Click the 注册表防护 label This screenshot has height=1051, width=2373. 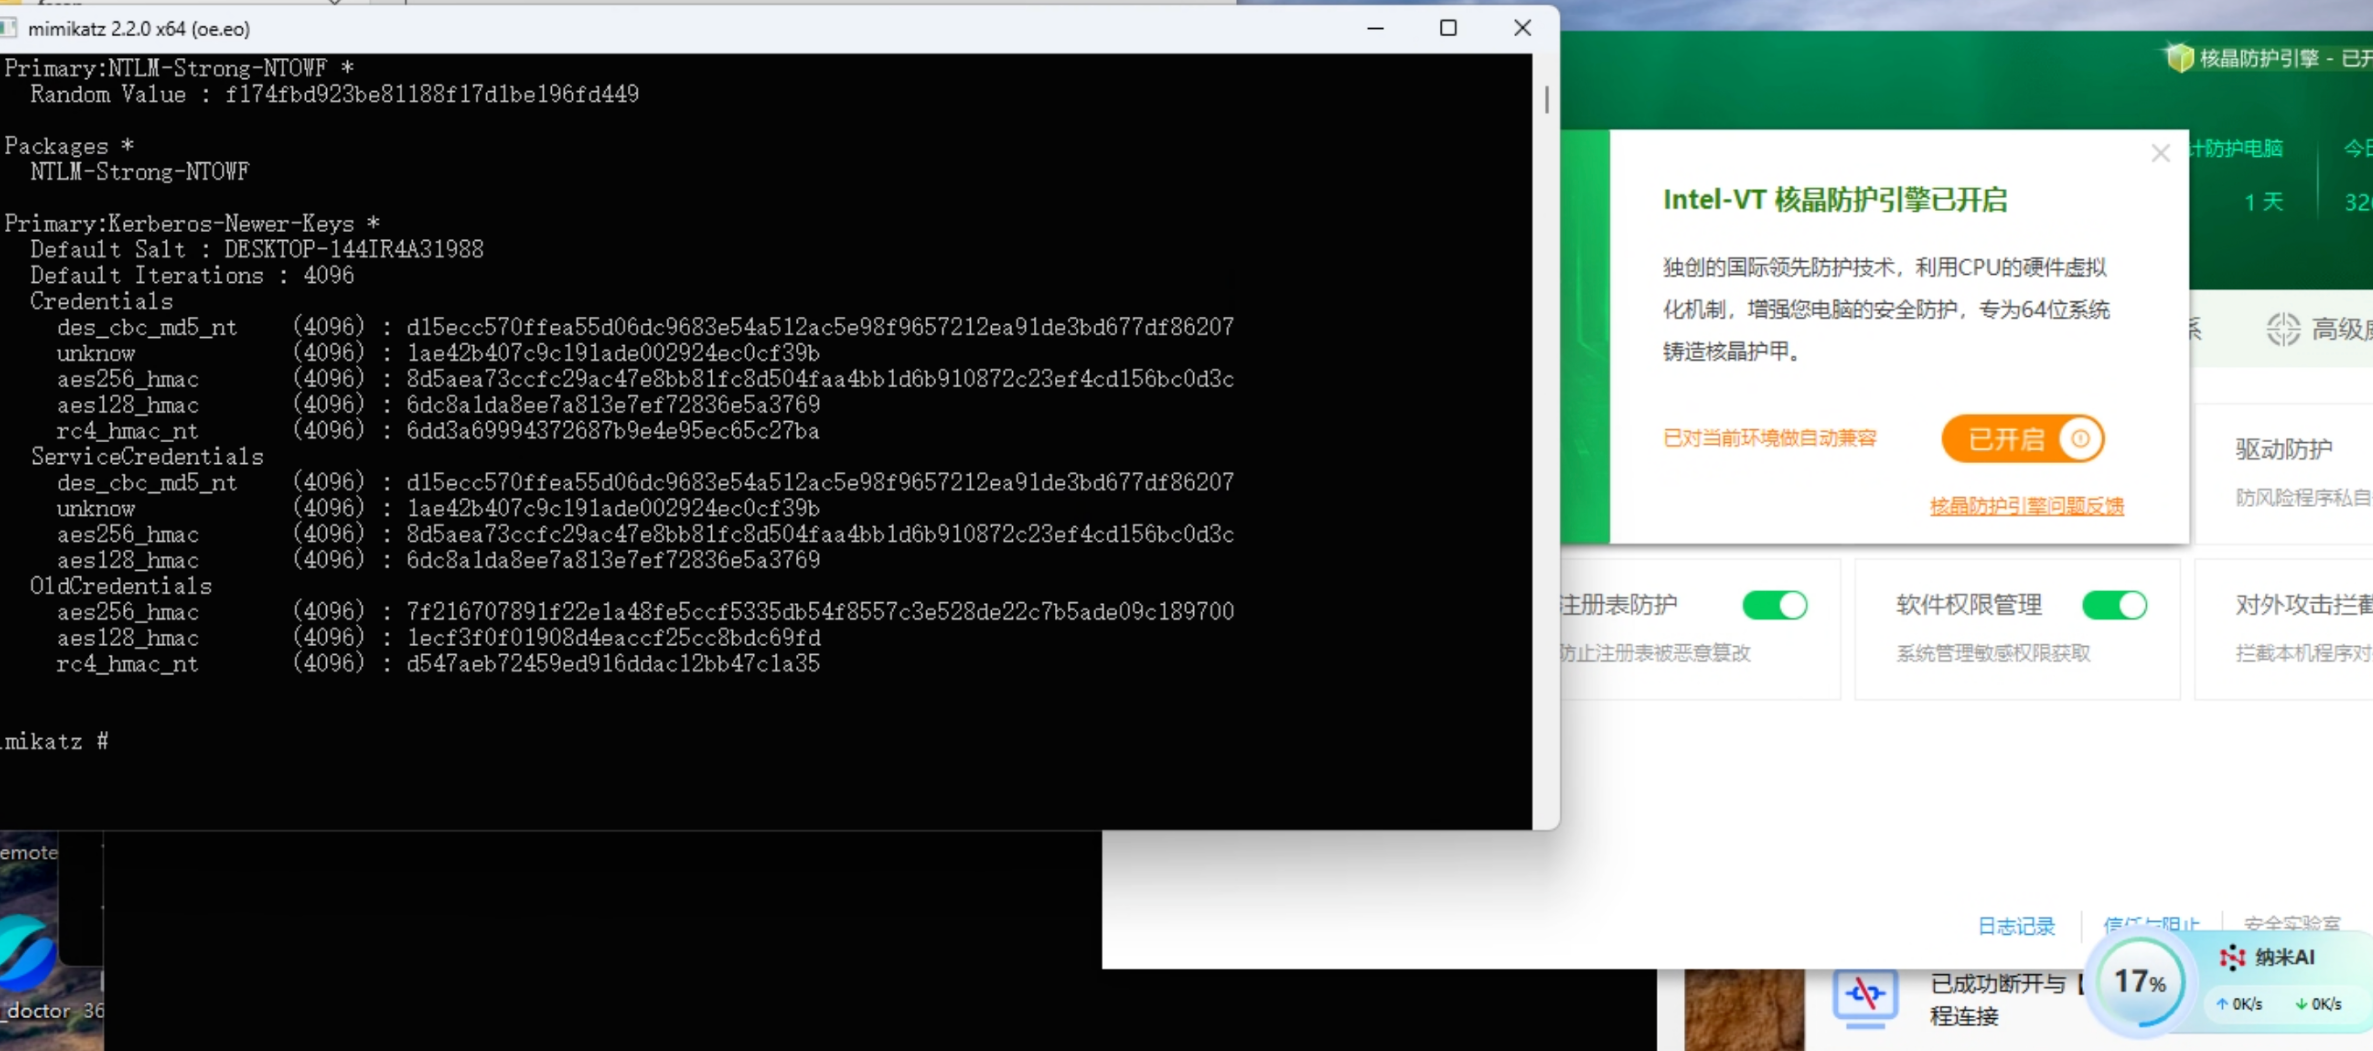(1618, 605)
